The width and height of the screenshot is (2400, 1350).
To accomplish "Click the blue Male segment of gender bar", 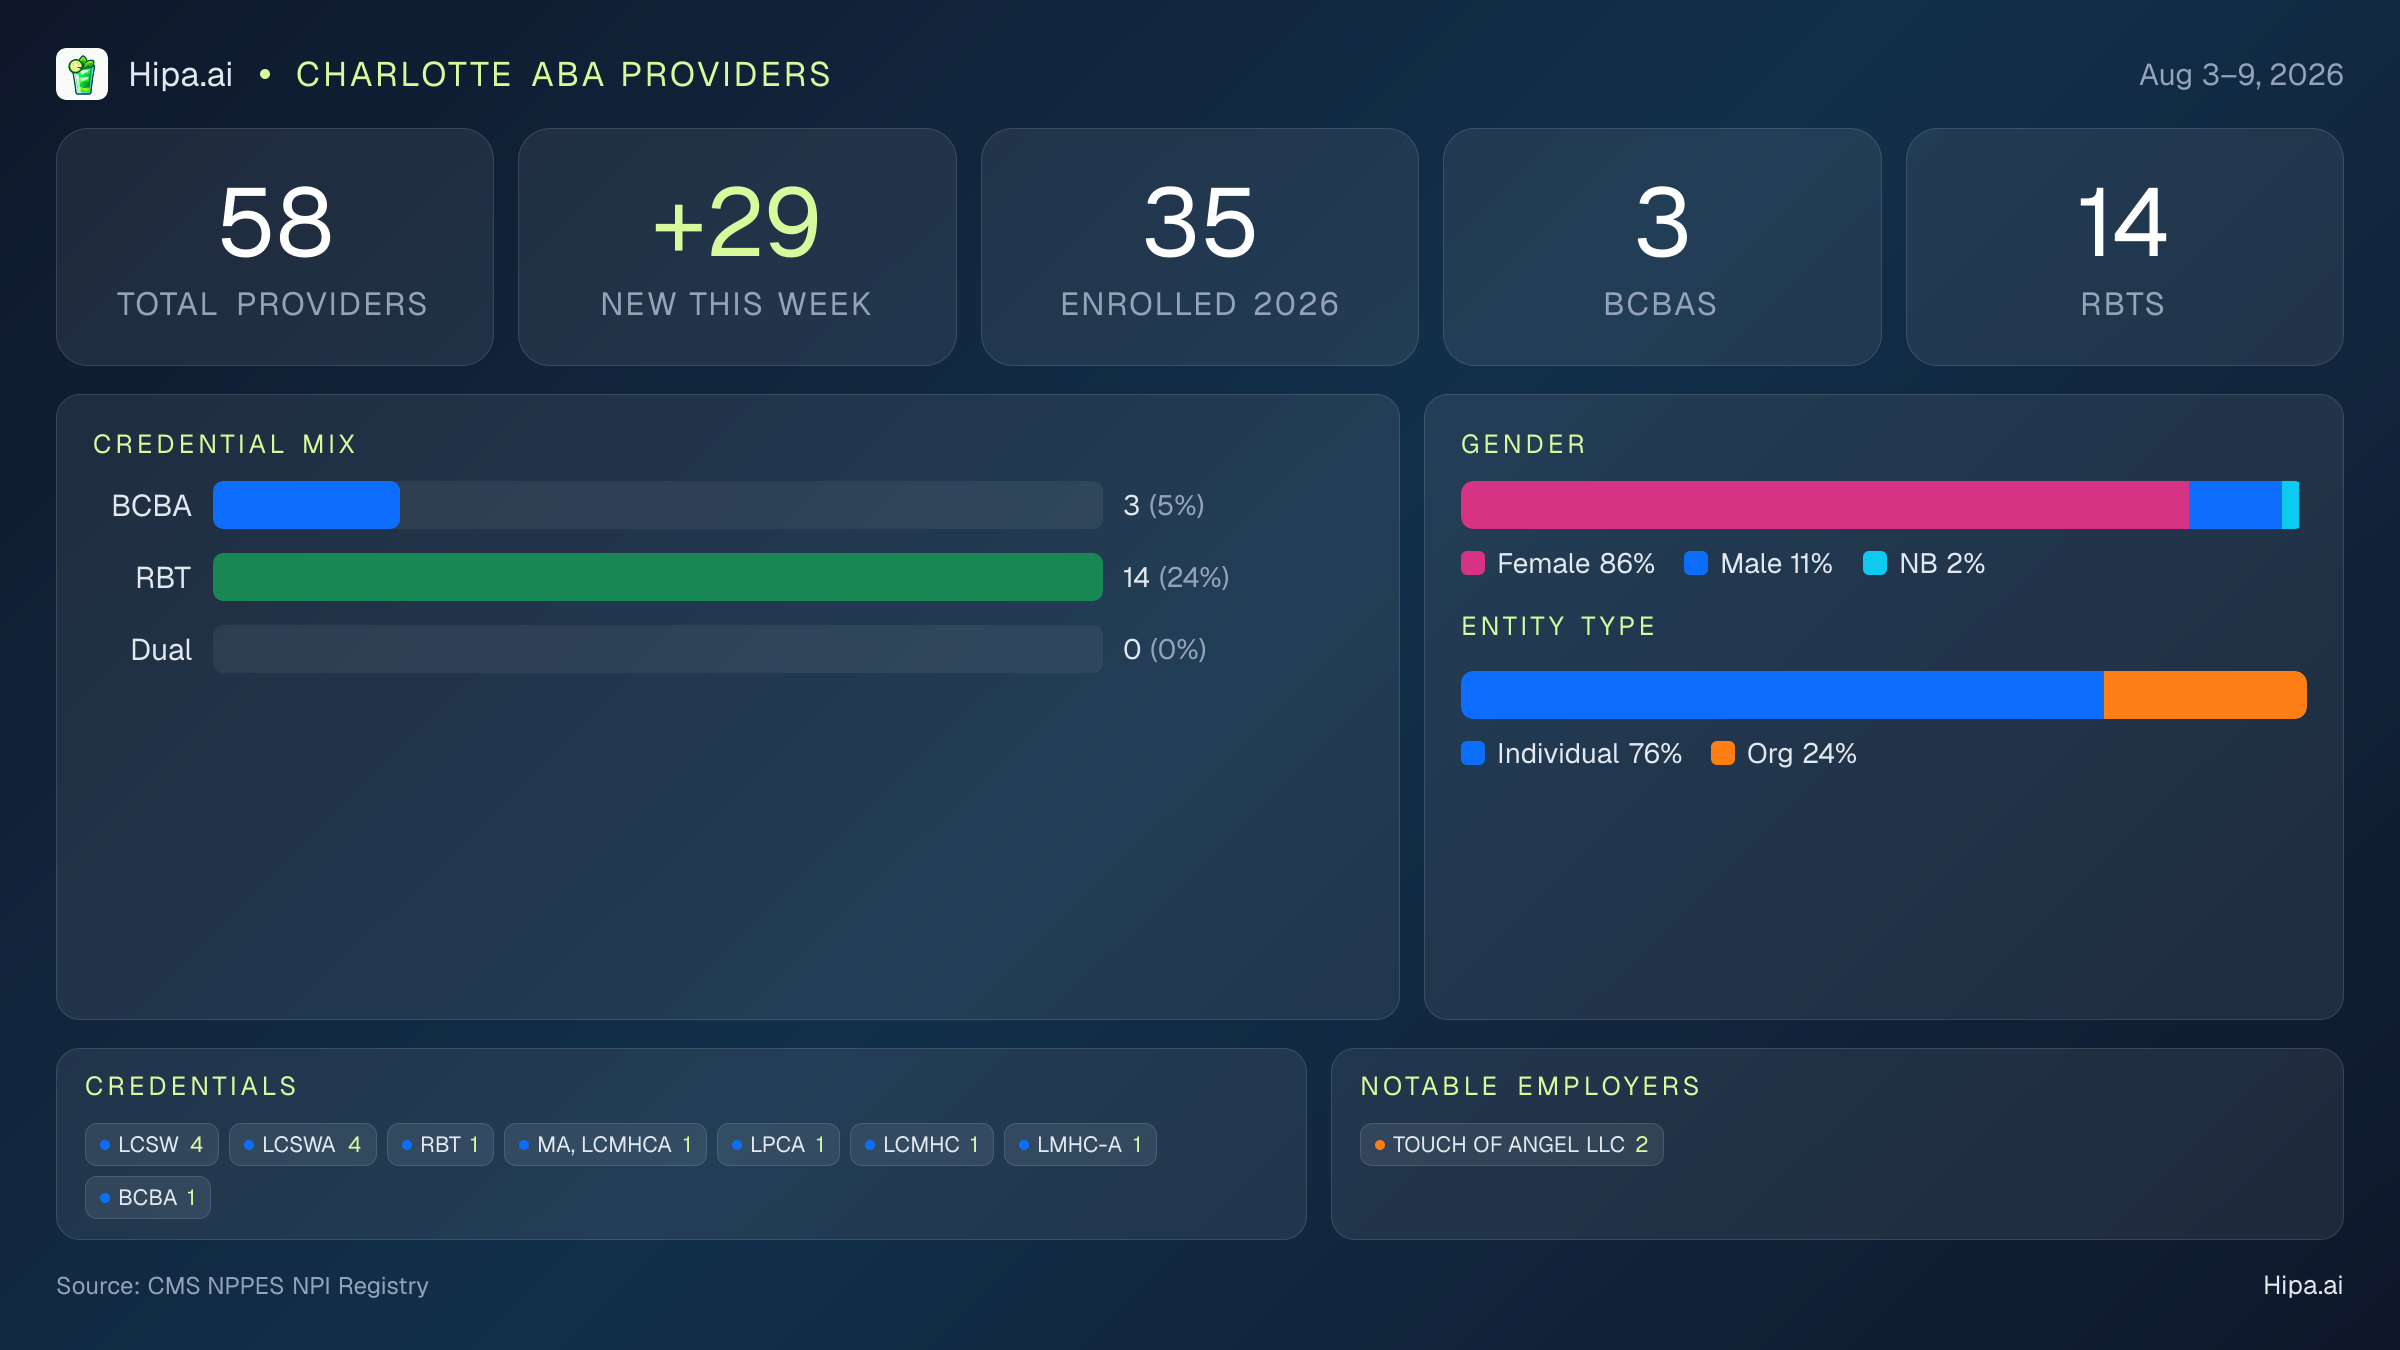I will pos(2235,505).
